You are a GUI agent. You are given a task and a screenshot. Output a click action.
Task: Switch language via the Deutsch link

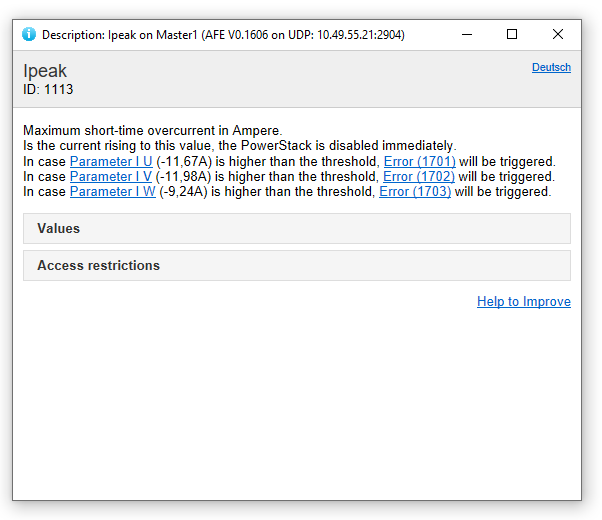[x=551, y=68]
